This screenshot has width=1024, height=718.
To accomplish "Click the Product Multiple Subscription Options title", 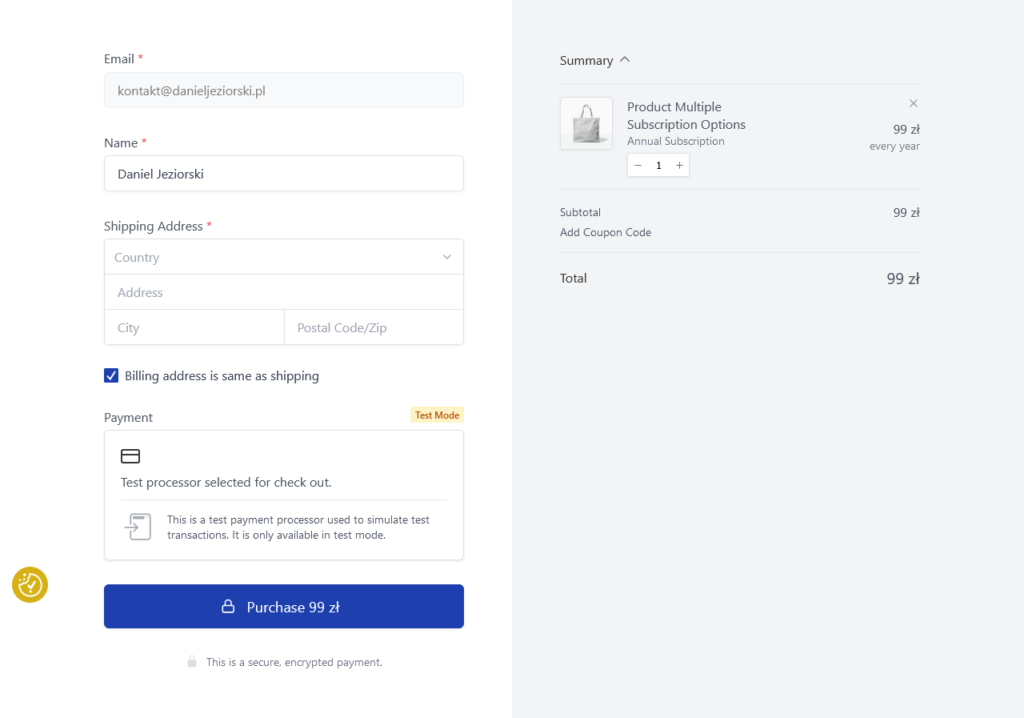I will (x=686, y=116).
